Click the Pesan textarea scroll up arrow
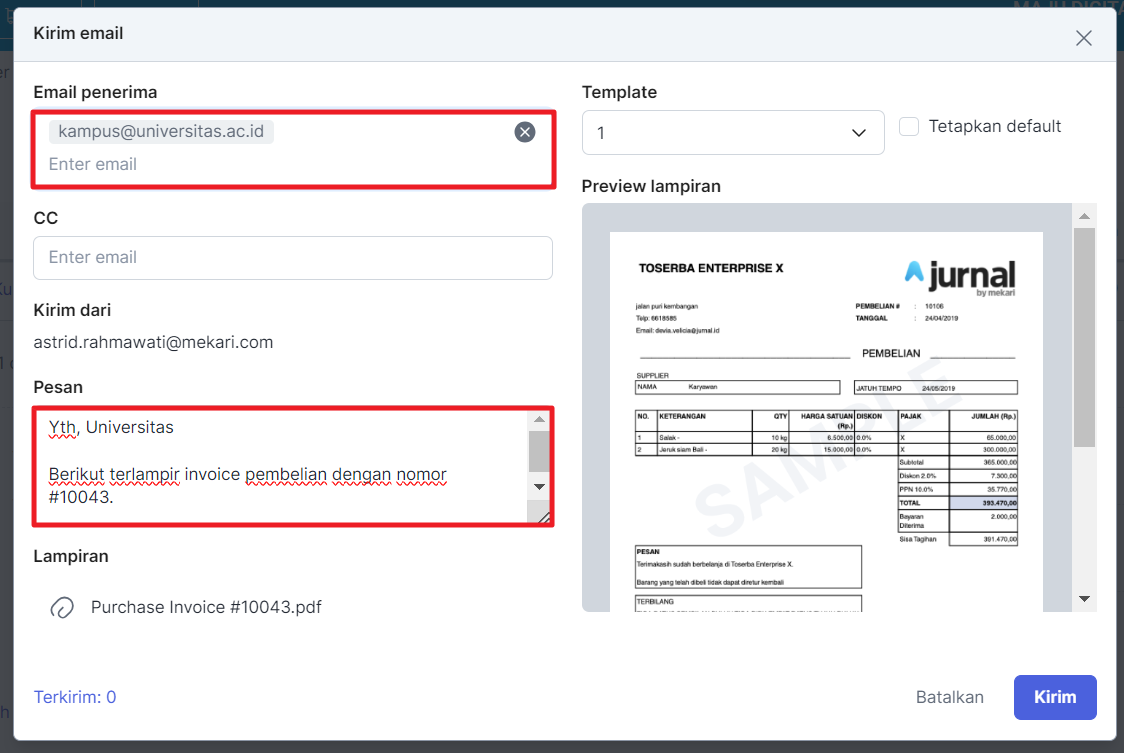The image size is (1124, 753). tap(539, 420)
